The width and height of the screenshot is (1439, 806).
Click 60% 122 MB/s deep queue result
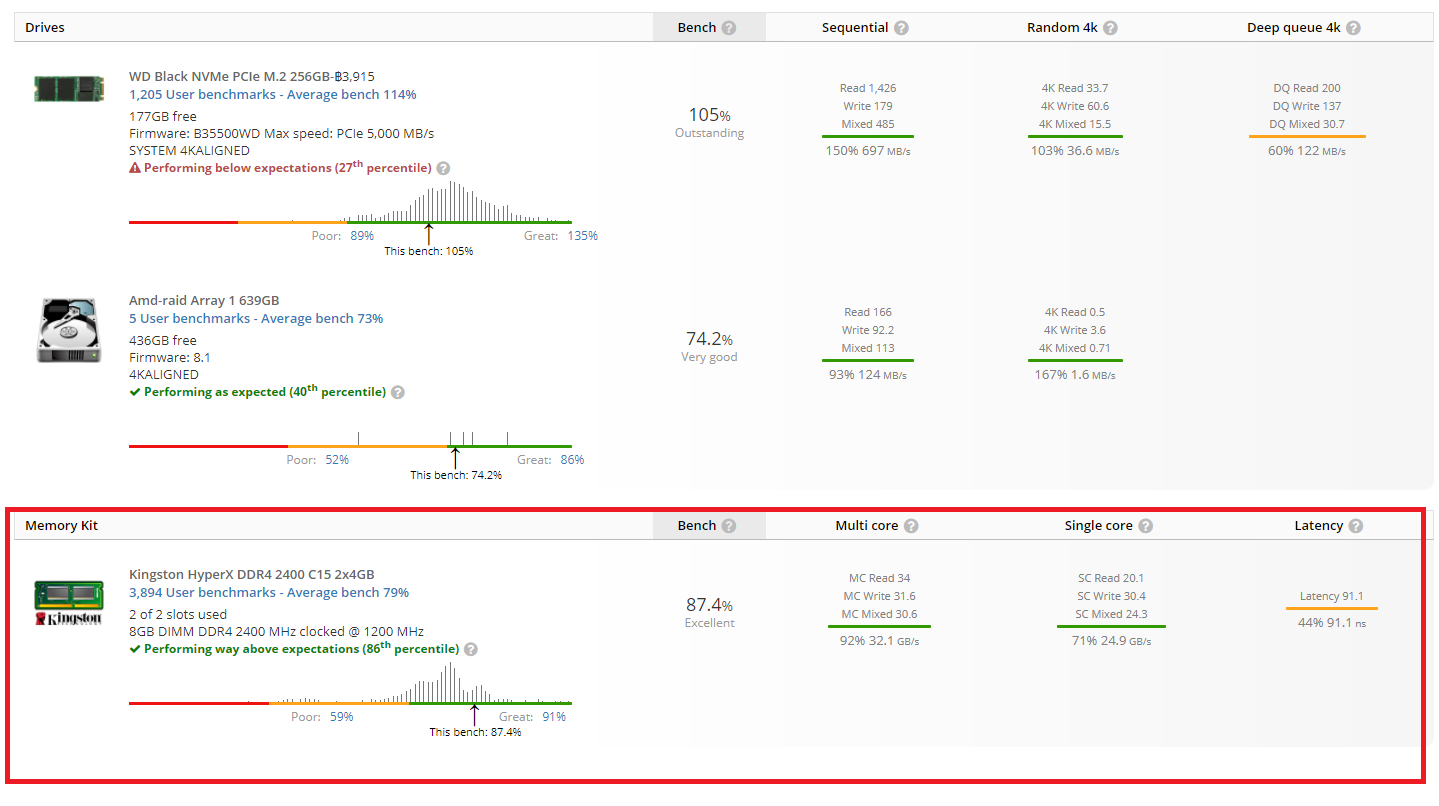point(1307,151)
